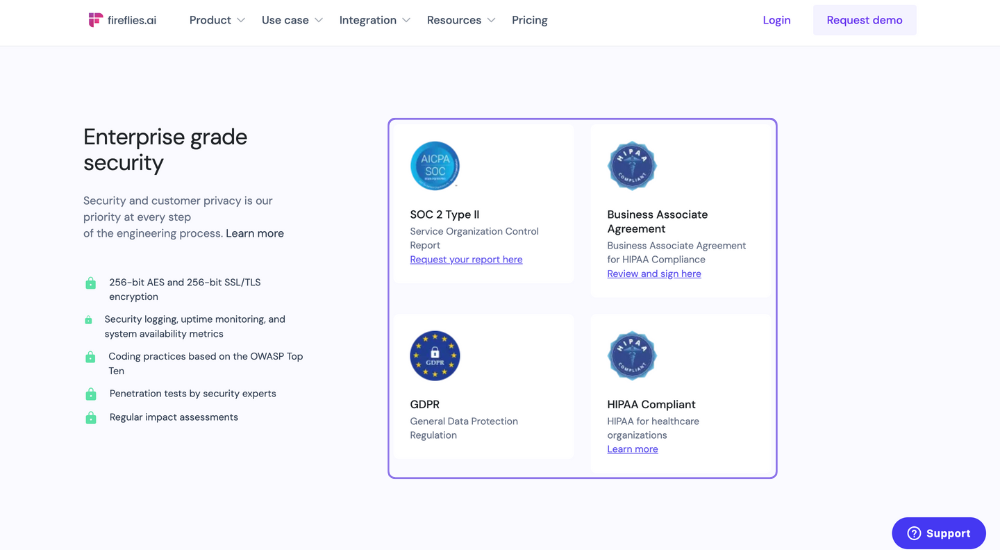This screenshot has height=550, width=1000.
Task: Expand the Use case menu chevron
Action: (319, 20)
